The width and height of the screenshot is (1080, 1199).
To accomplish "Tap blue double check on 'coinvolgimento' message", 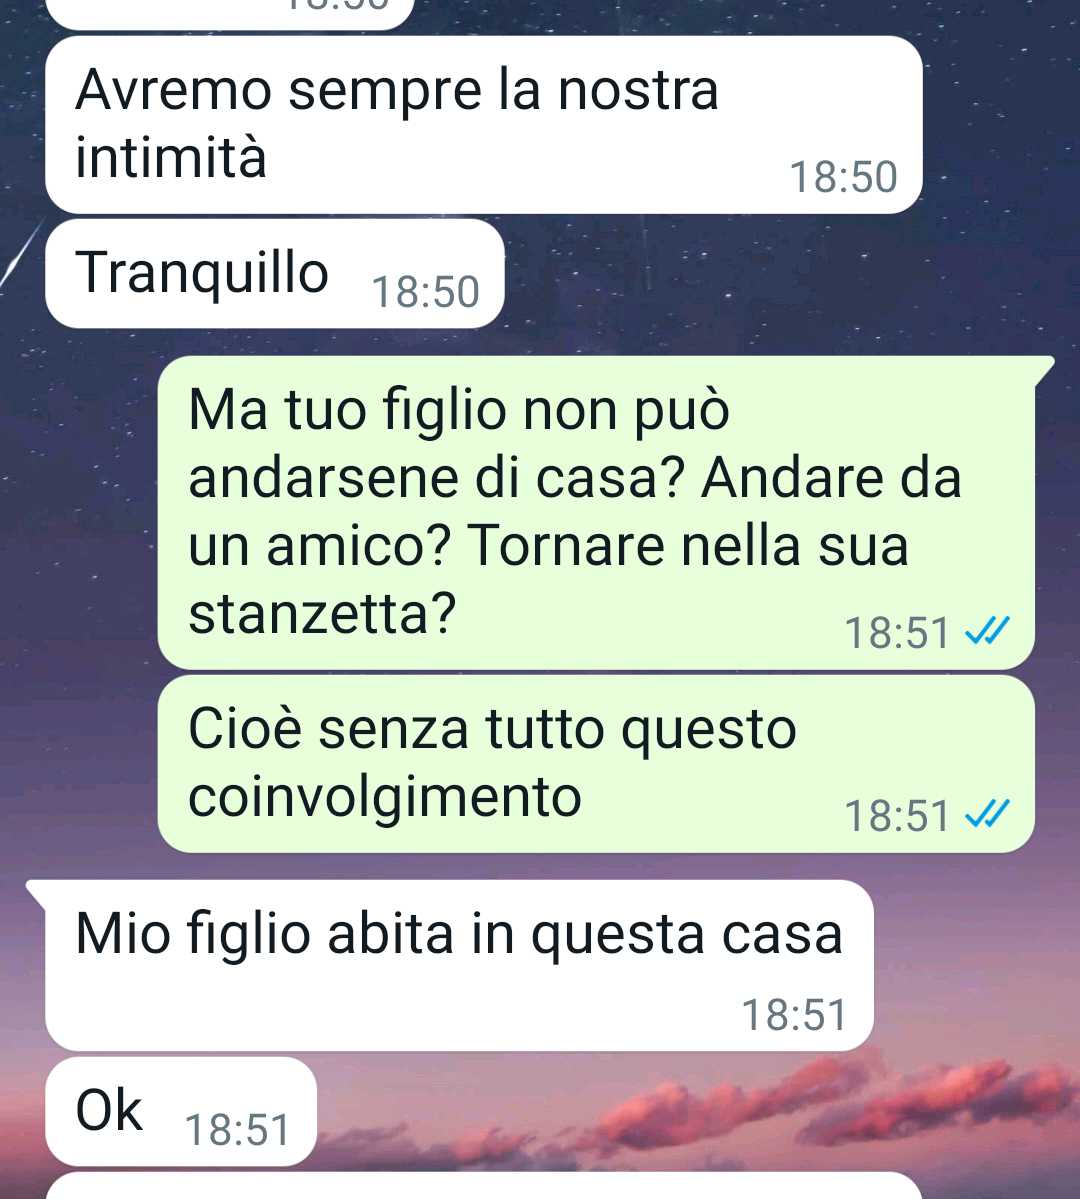I will click(987, 814).
